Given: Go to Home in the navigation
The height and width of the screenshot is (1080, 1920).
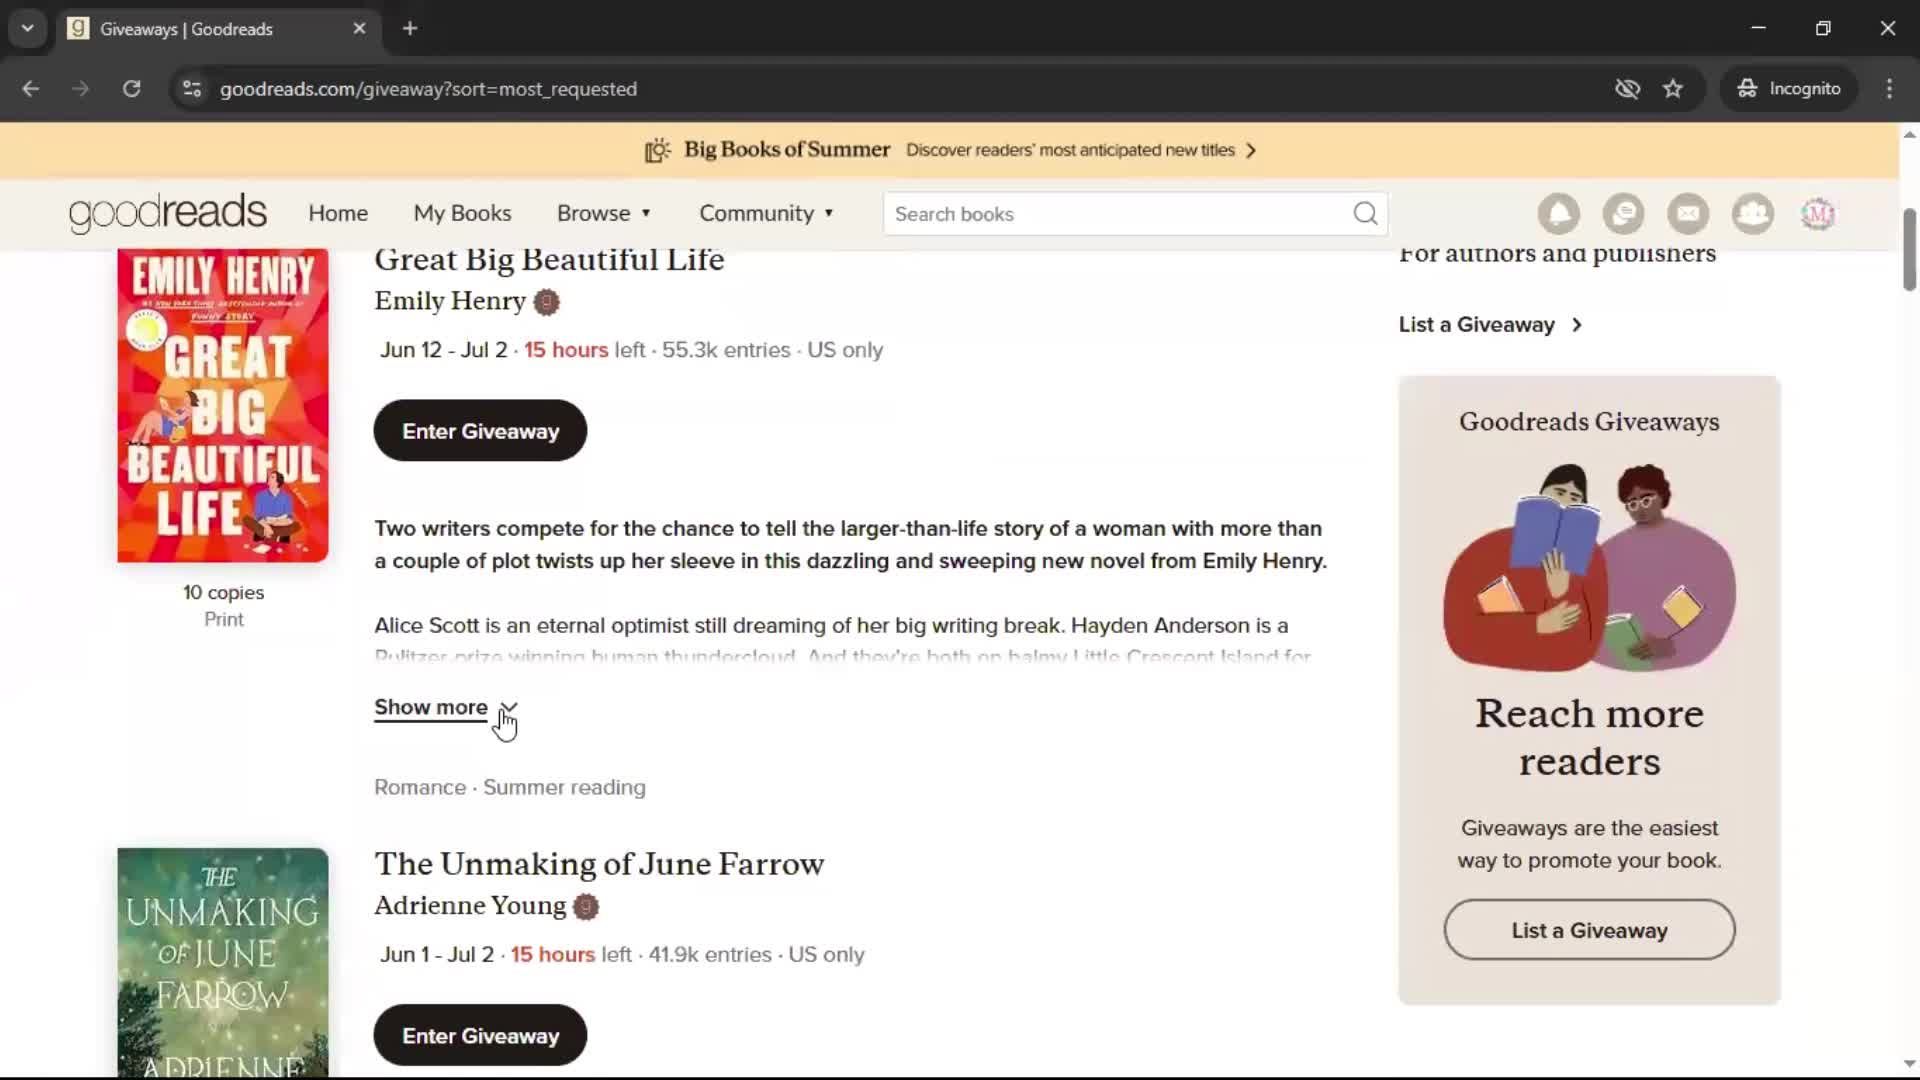Looking at the screenshot, I should 338,214.
